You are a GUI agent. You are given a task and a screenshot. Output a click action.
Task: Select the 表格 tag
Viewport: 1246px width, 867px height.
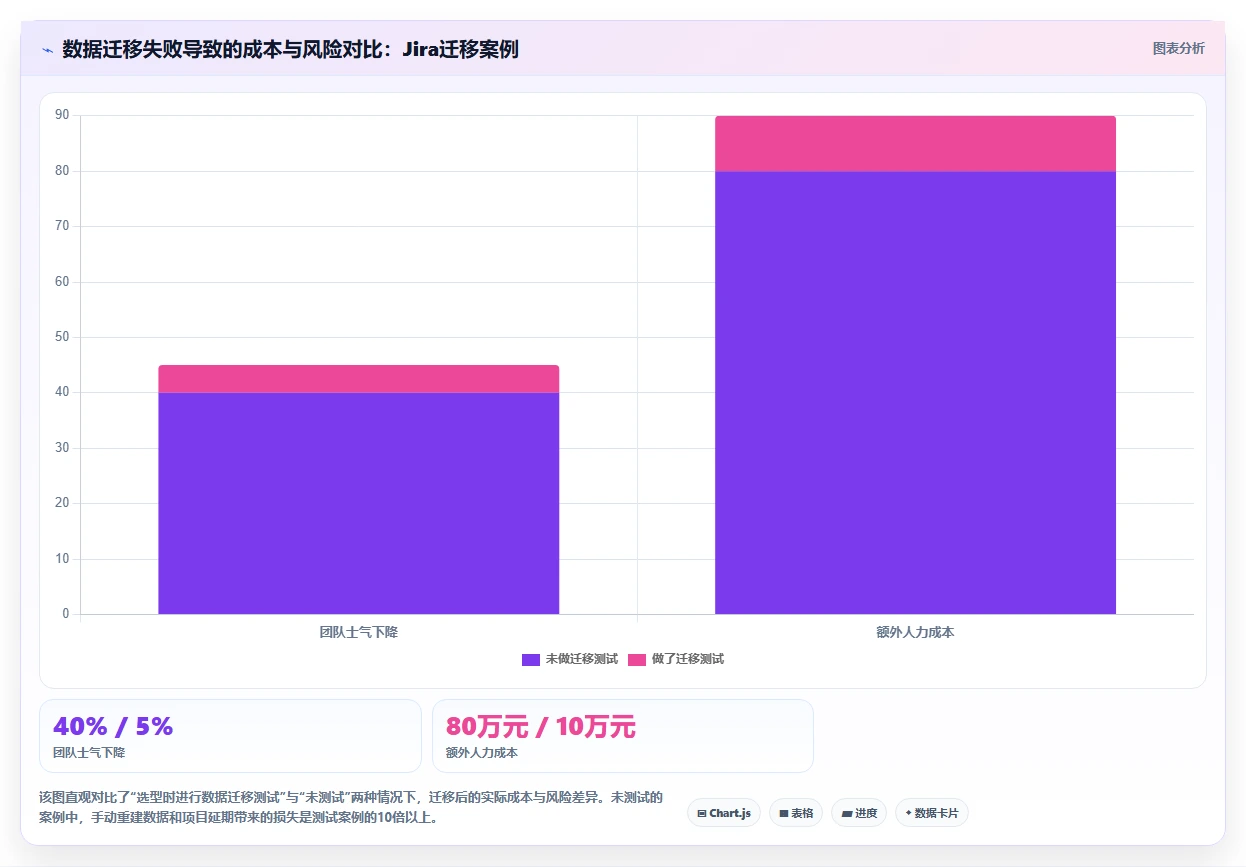tap(796, 813)
